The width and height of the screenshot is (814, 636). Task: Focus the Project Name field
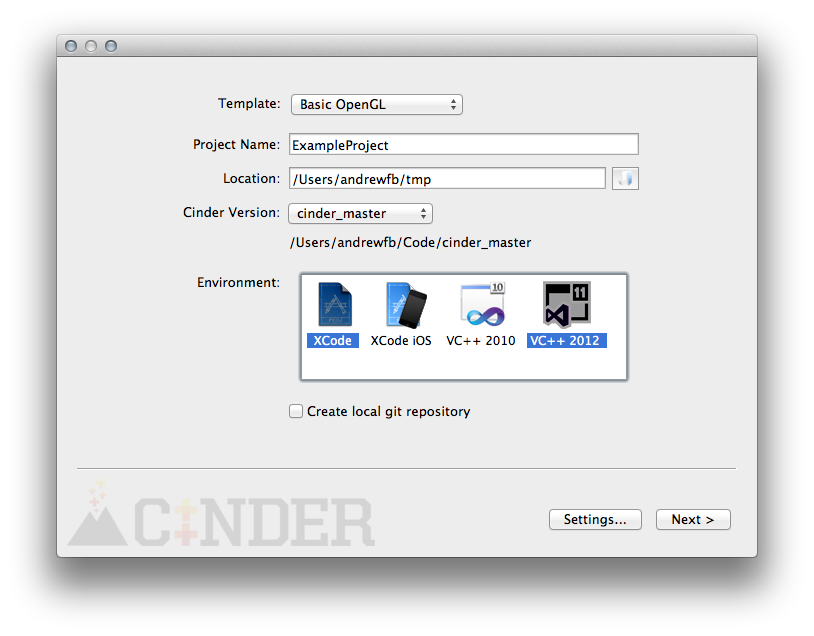(x=464, y=144)
